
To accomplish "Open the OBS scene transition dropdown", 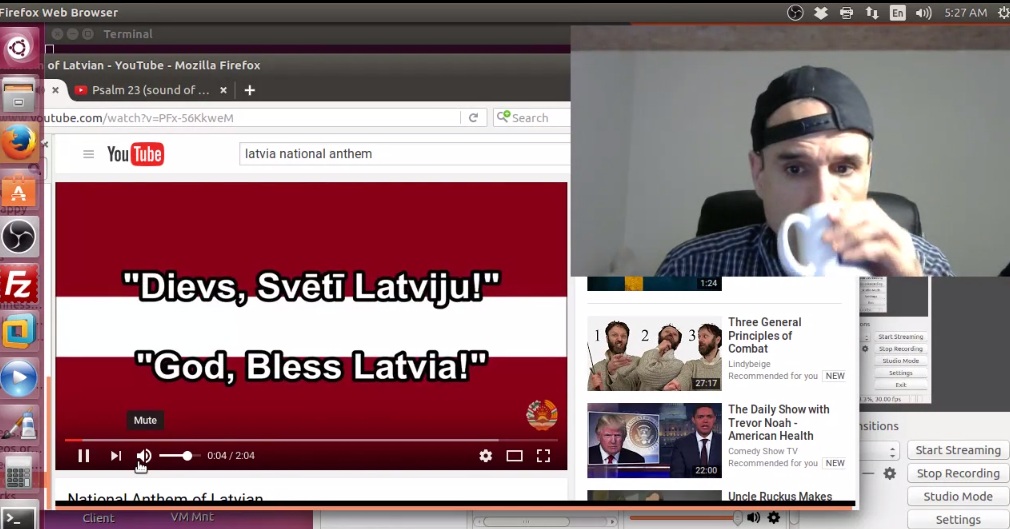I will tap(880, 450).
